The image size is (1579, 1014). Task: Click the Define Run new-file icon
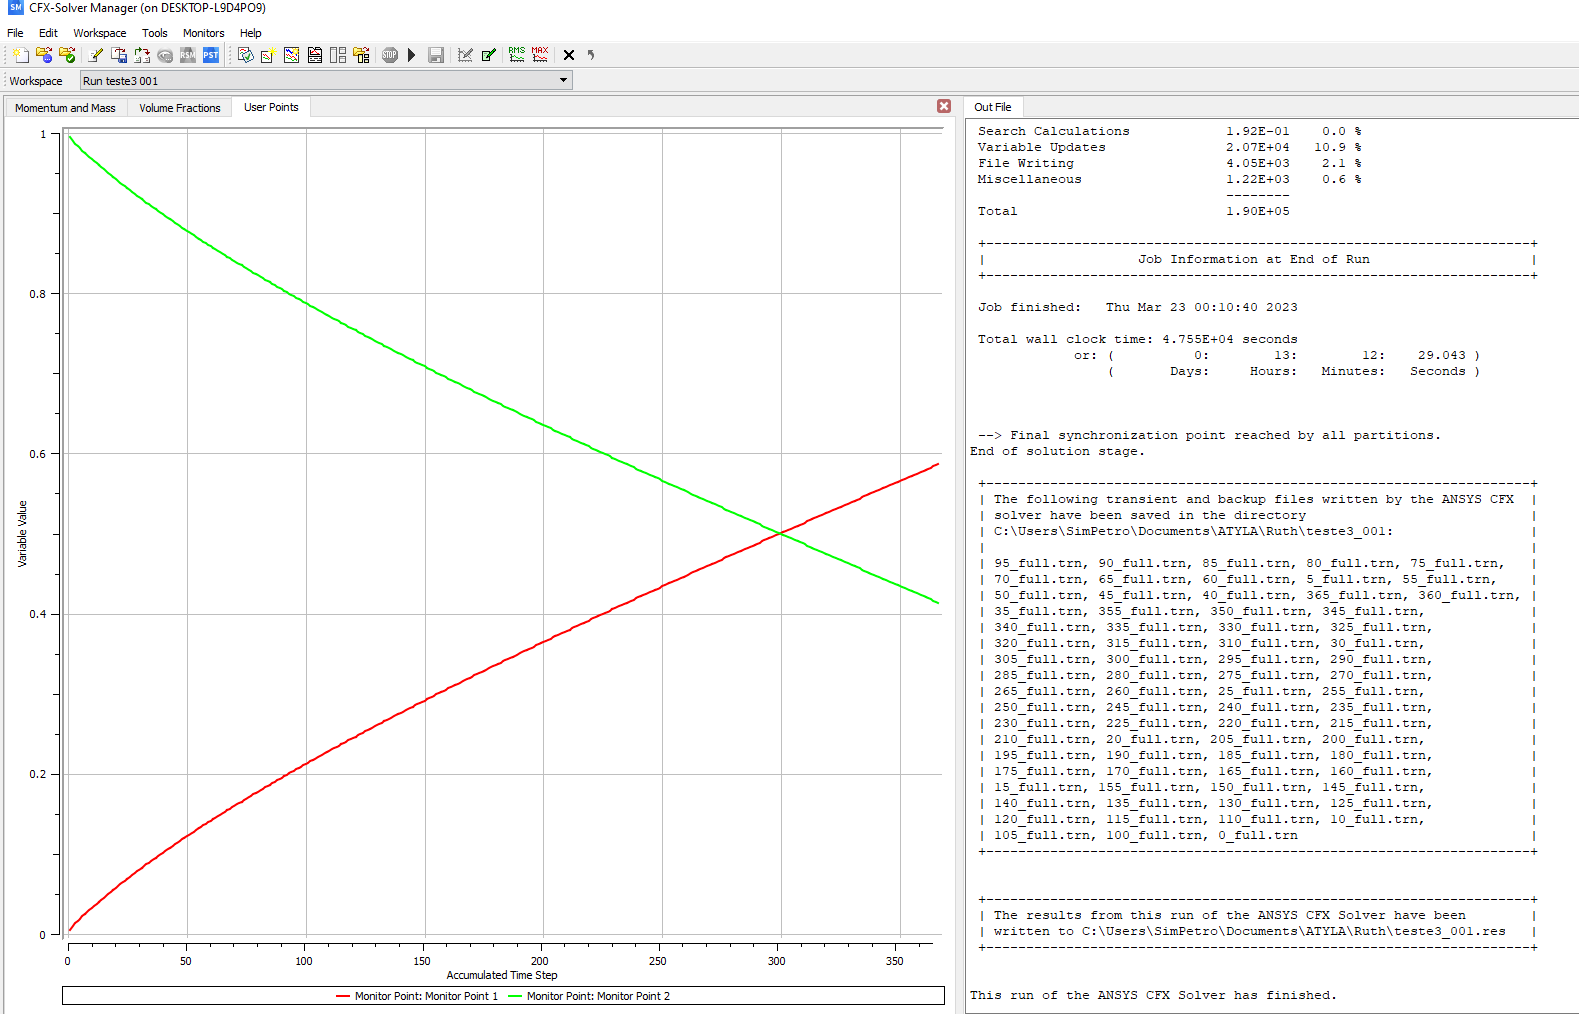point(20,55)
